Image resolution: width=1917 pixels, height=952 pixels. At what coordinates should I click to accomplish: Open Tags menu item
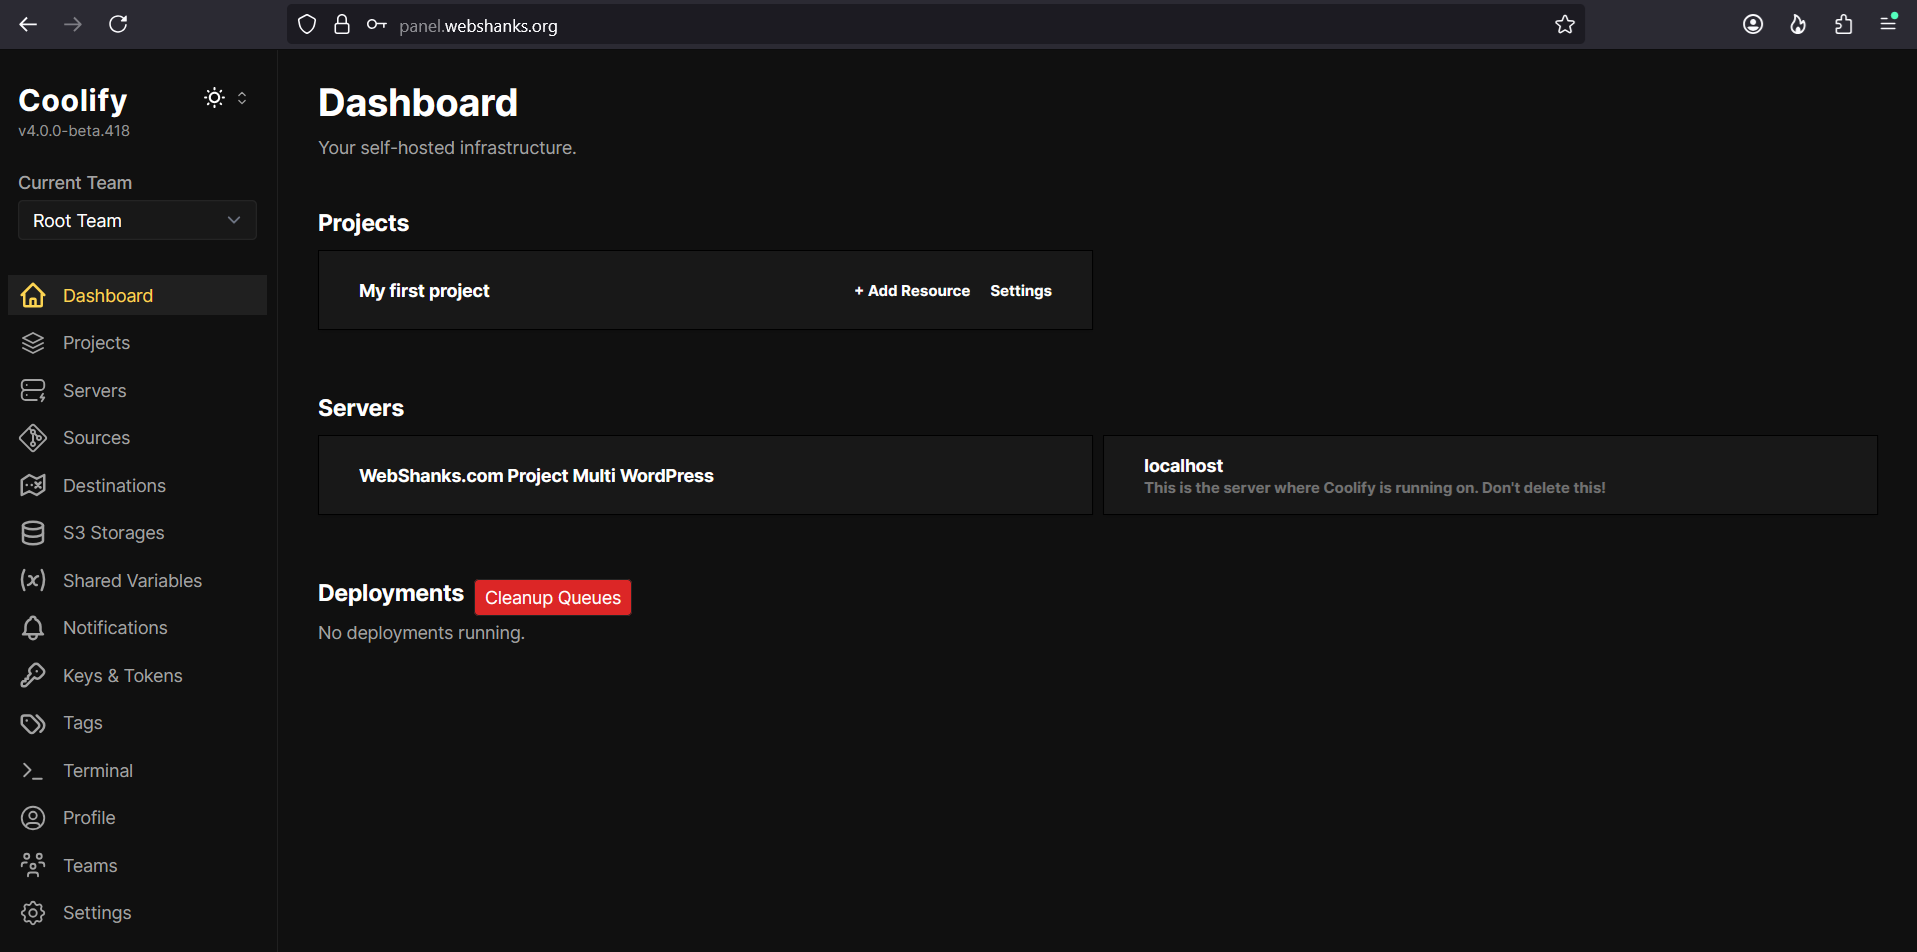137,723
